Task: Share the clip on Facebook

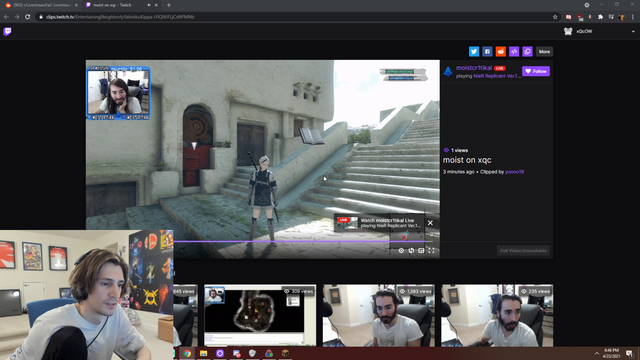Action: tap(487, 51)
